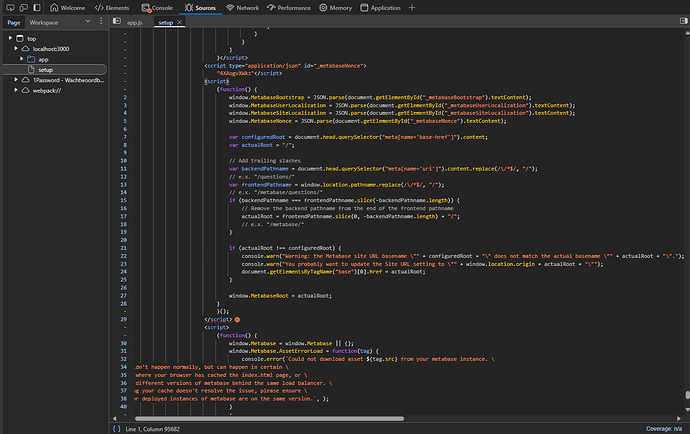Viewport: 690px width, 434px height.
Task: Switch to the Memory tab
Action: tap(335, 7)
